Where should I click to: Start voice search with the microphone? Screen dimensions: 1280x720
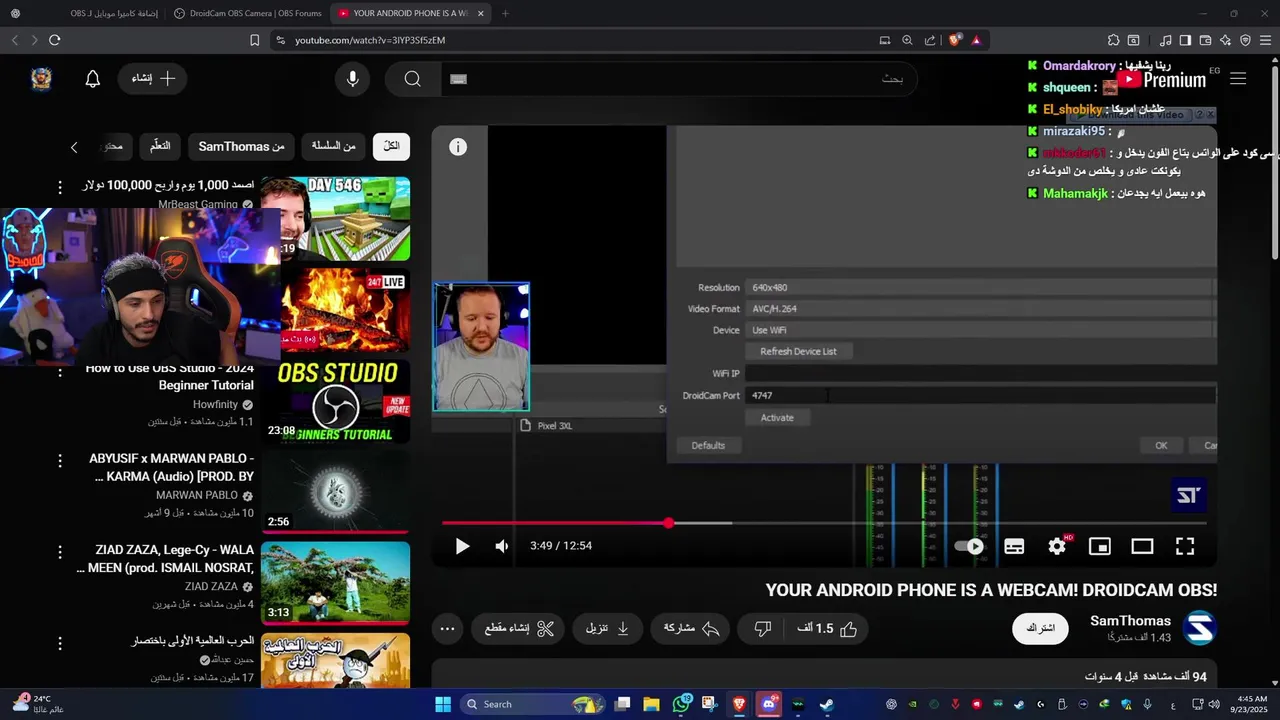[352, 79]
